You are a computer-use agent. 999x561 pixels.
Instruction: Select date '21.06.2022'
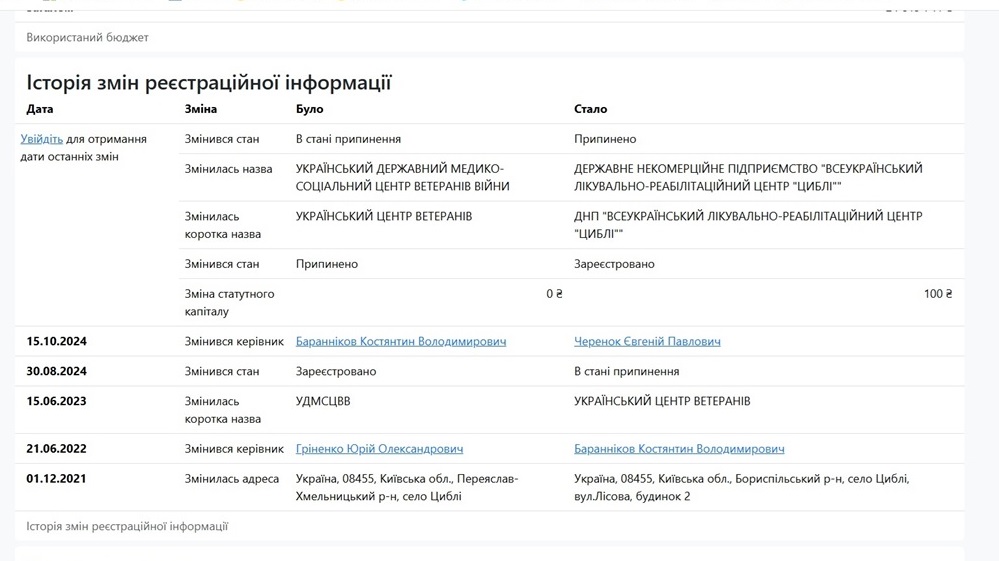[x=56, y=449]
